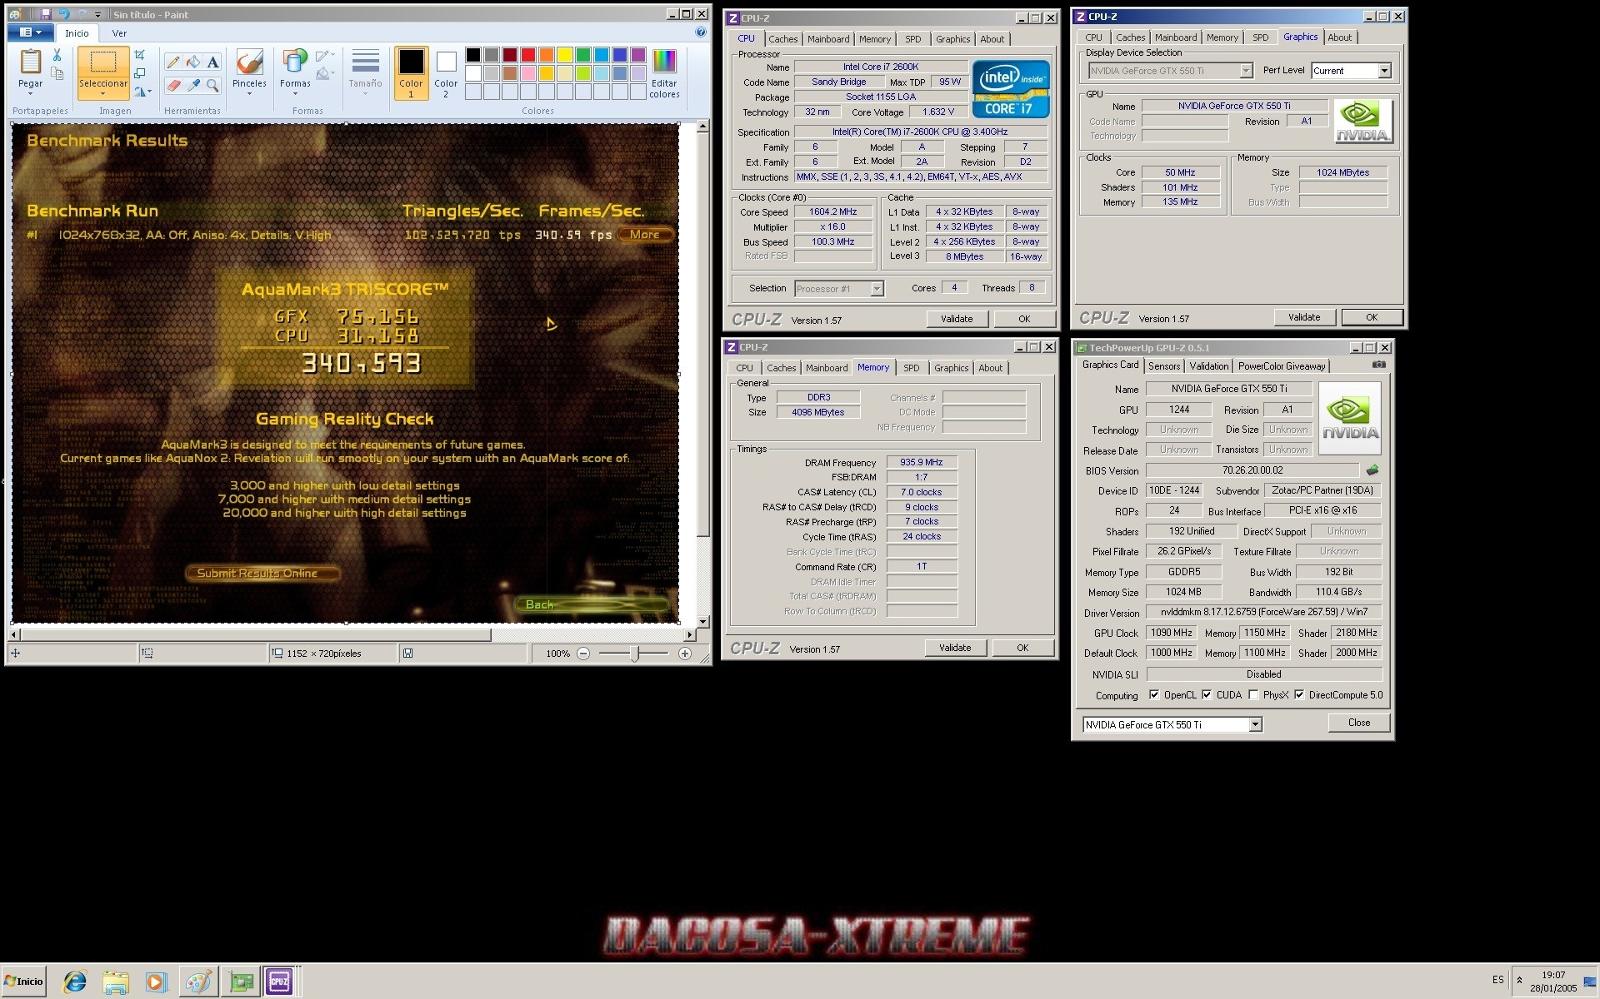The height and width of the screenshot is (999, 1600).
Task: Pick the yellow color swatch
Action: point(565,55)
